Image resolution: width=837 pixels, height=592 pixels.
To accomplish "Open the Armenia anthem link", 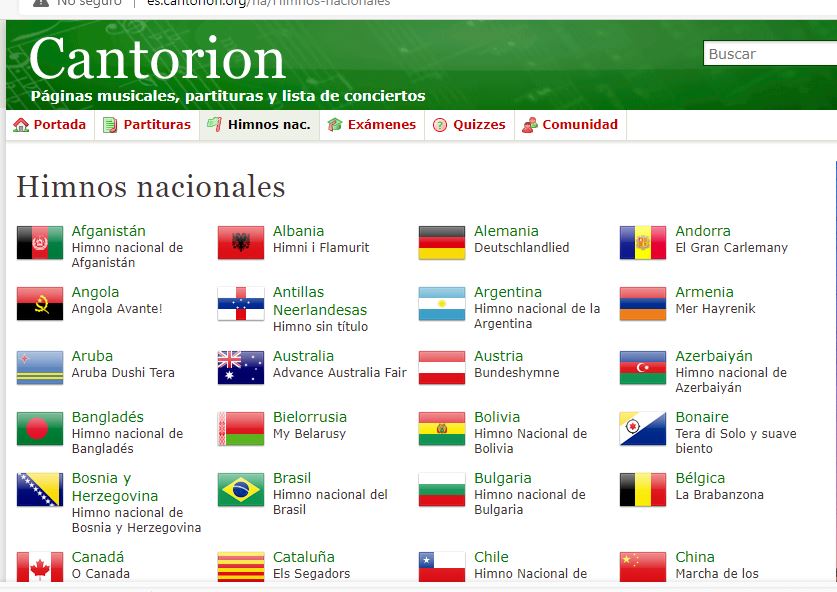I will pyautogui.click(x=704, y=293).
